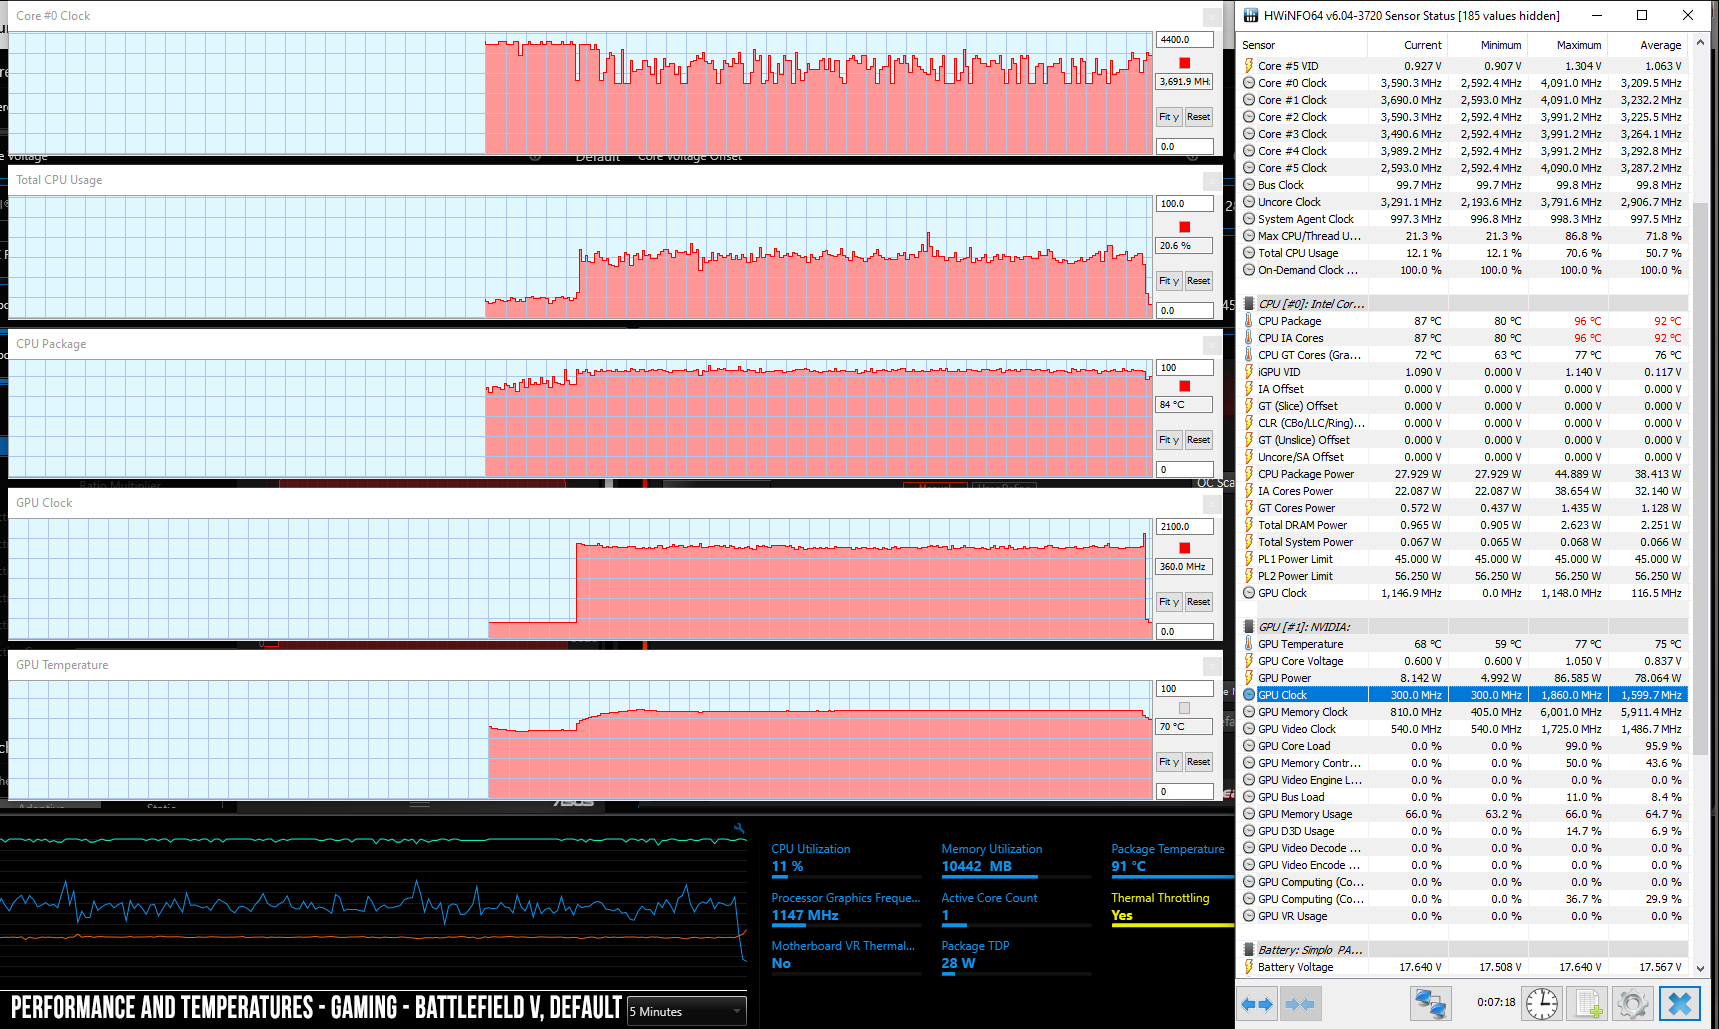Select the GPU [#1]: NVIDIA: section header
Viewport: 1719px width, 1029px height.
tap(1464, 627)
